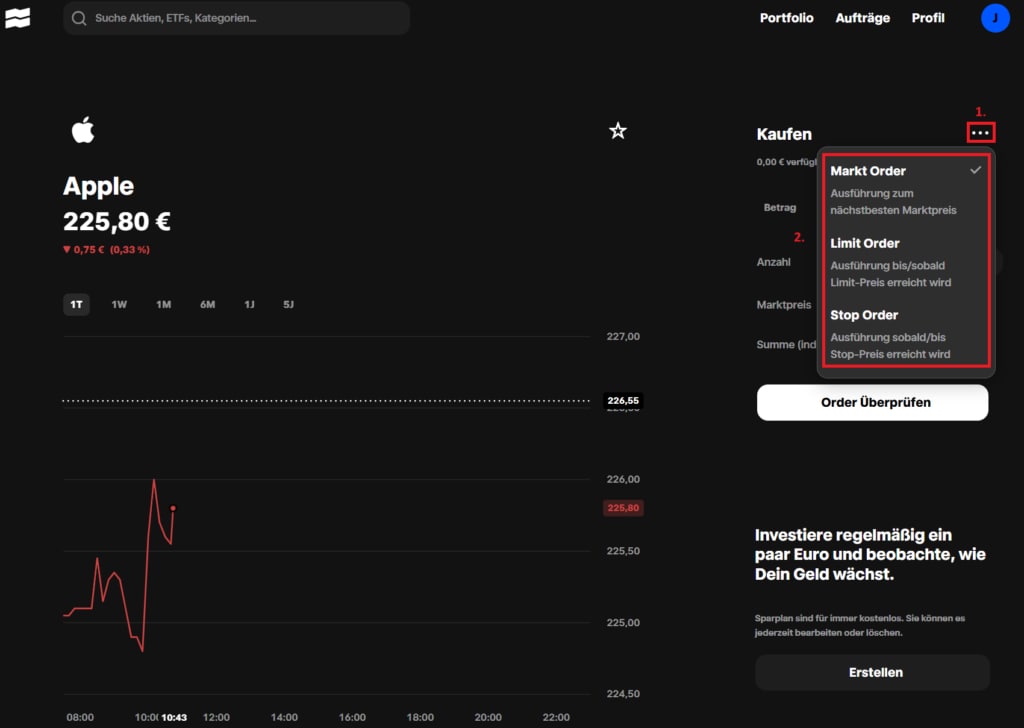Open the order type ellipsis menu
Screen dimensions: 1024x728
click(980, 131)
